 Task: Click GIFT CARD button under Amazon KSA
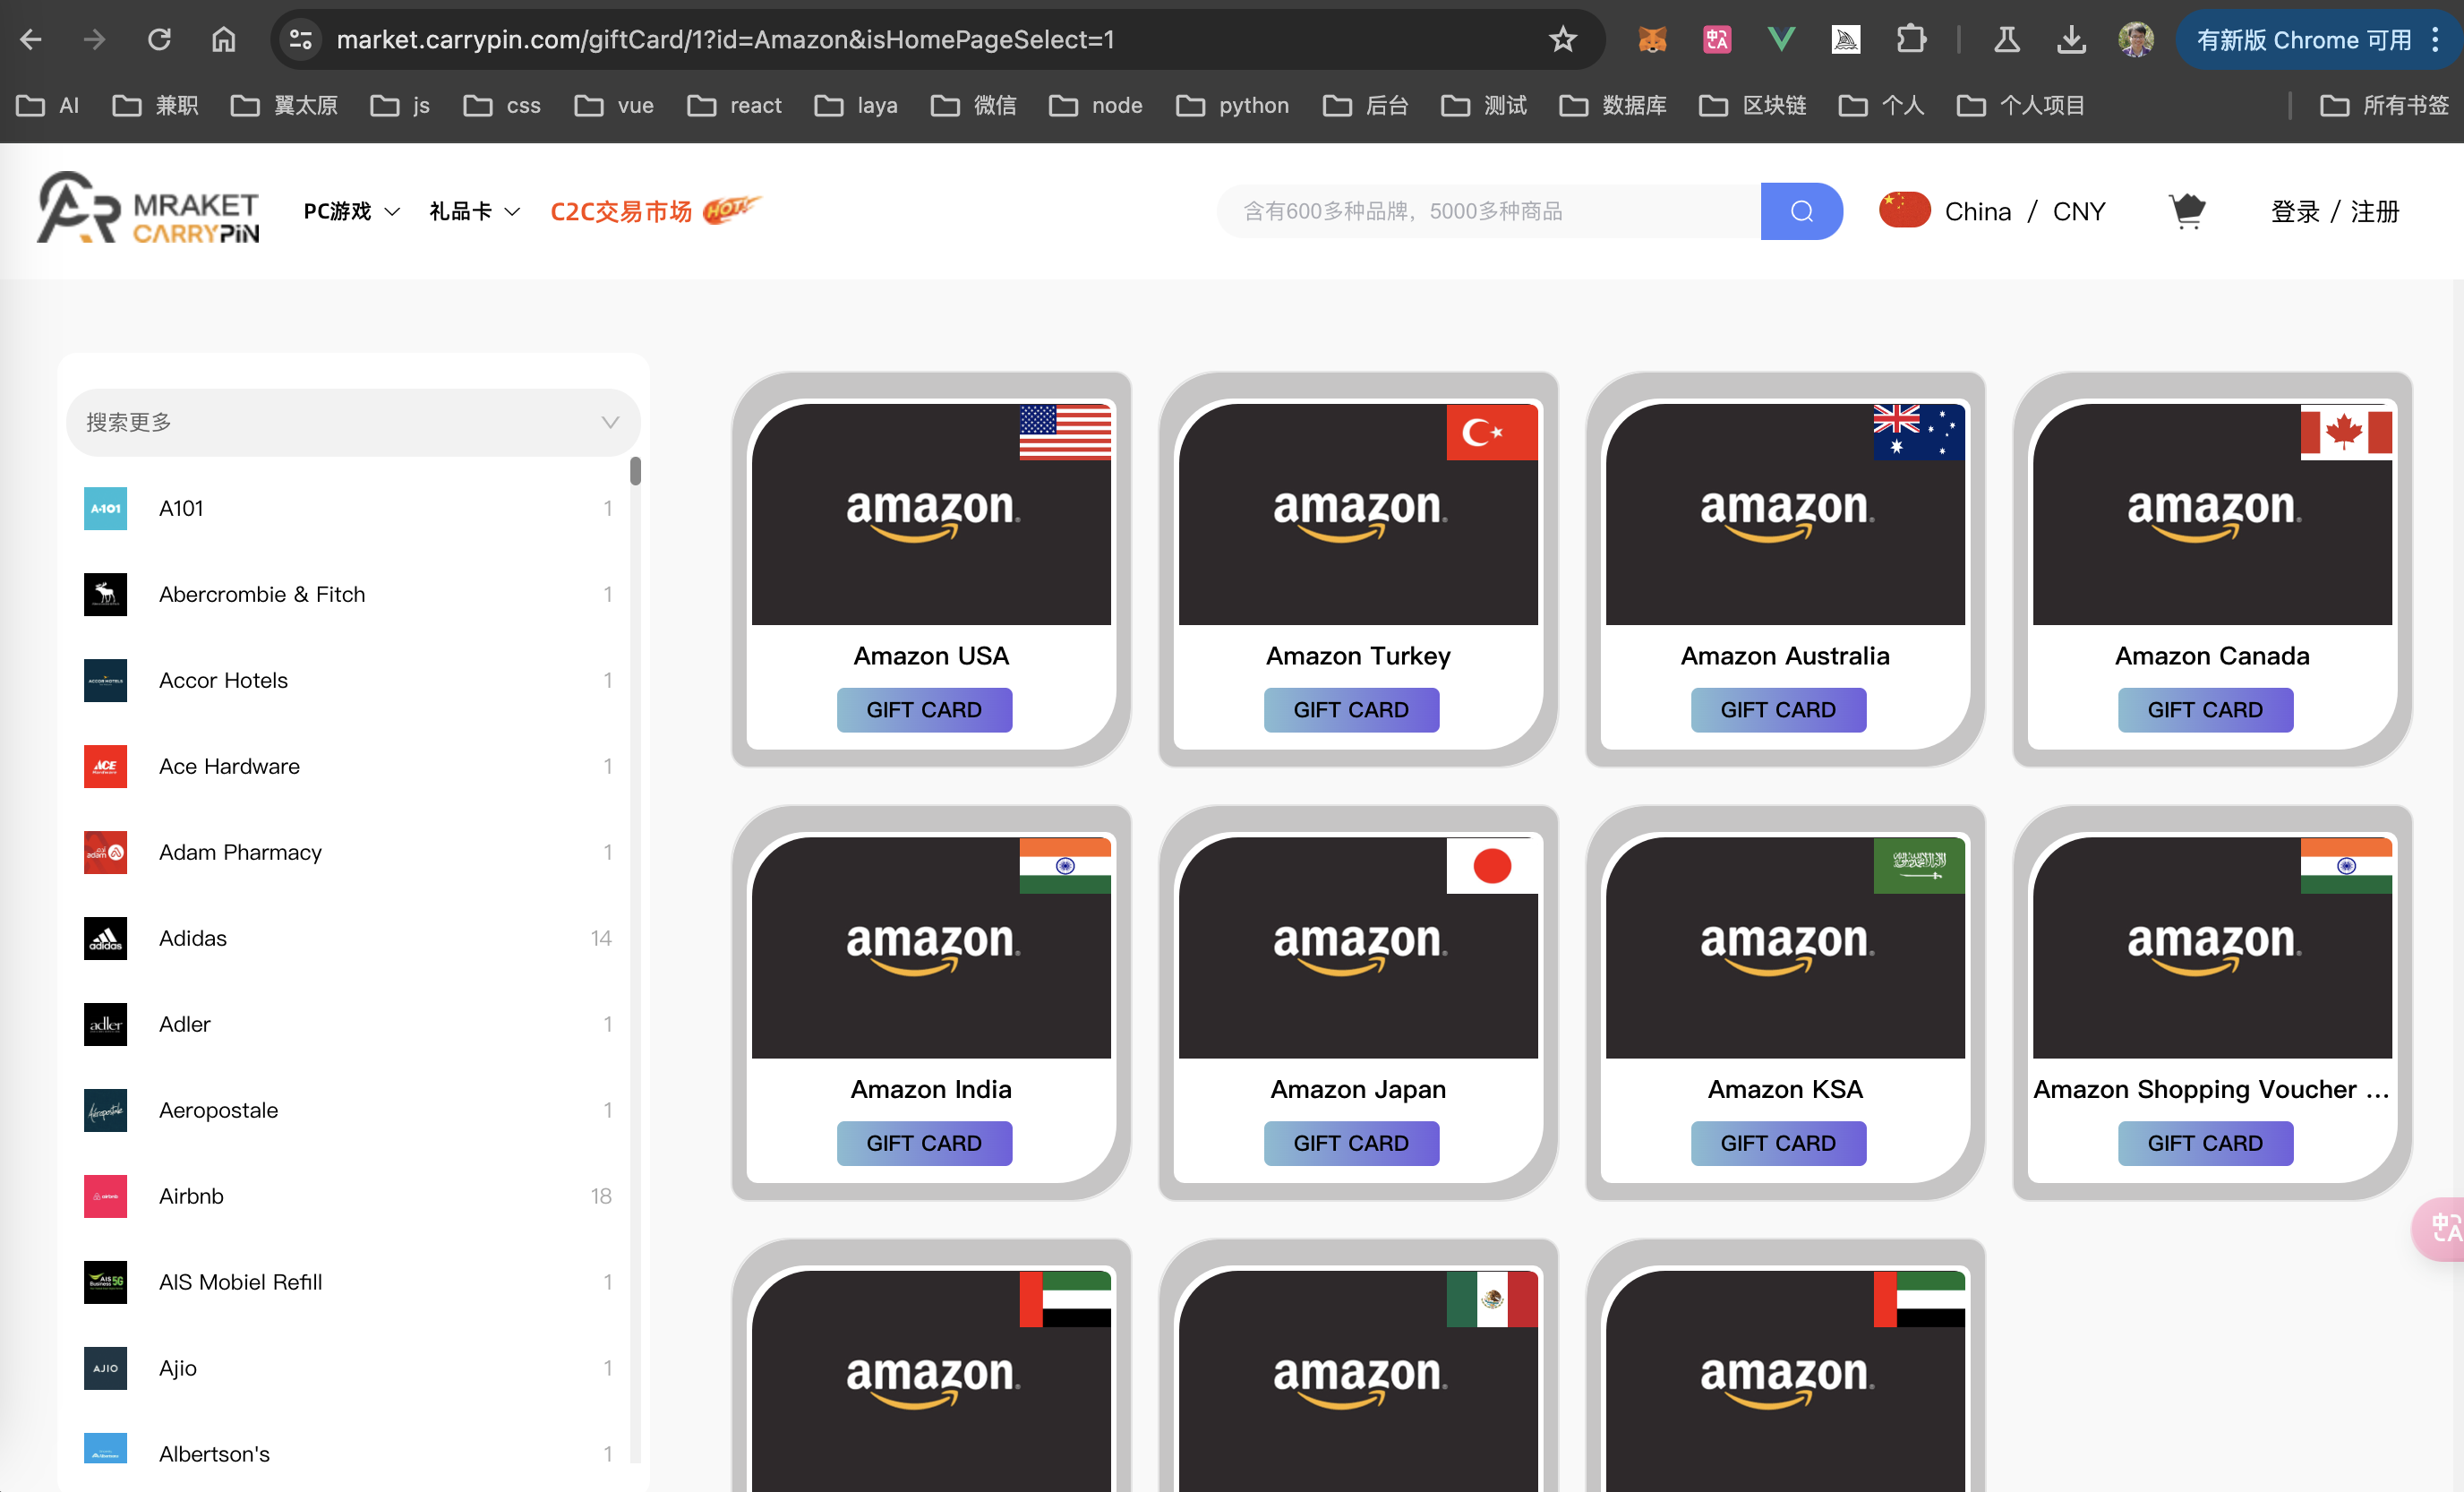point(1778,1143)
